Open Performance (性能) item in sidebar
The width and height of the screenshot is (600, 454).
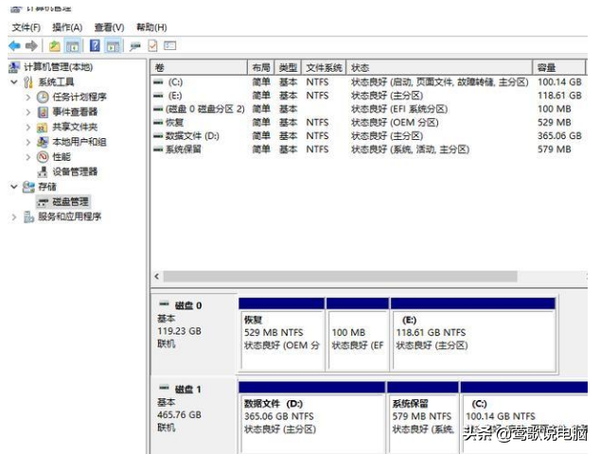tap(61, 156)
